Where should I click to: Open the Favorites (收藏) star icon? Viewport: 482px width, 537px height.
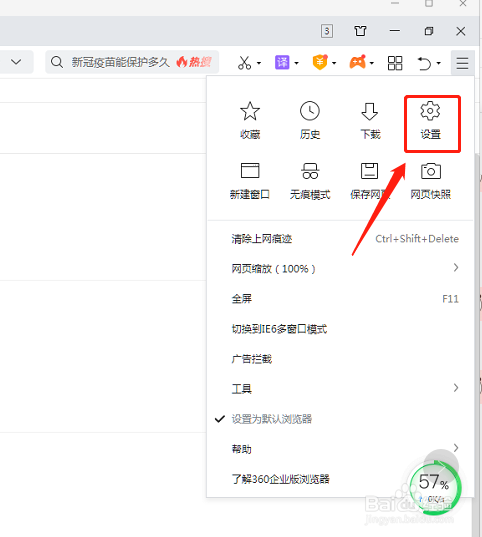250,111
